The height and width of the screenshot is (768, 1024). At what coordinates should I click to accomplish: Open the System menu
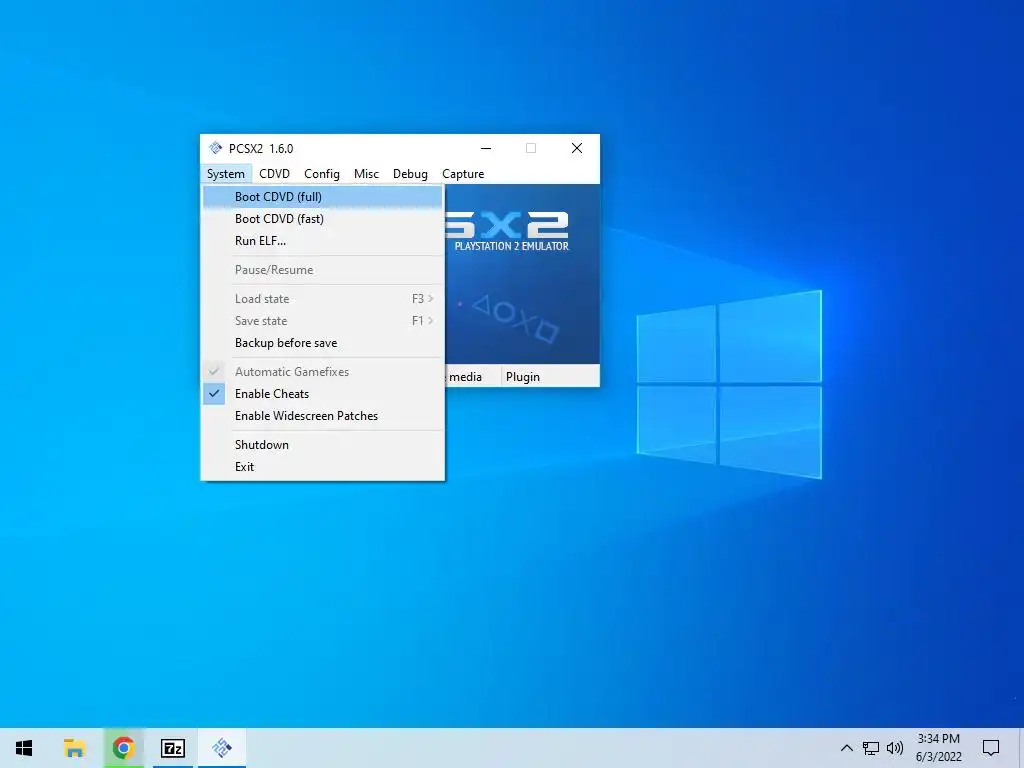225,174
